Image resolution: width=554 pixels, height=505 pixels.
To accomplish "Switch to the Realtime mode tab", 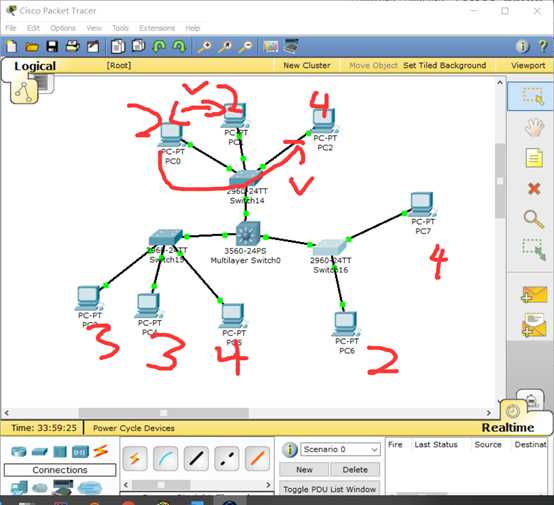I will [x=508, y=428].
